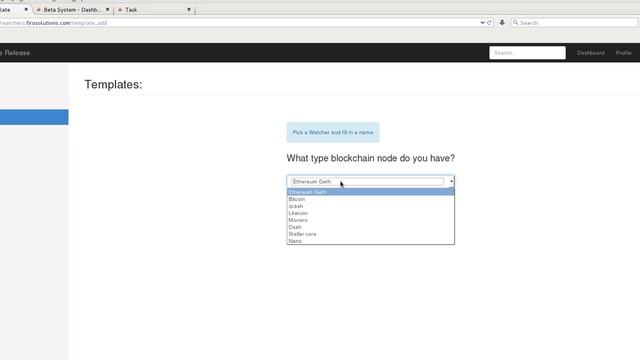Open URL history dropdown arrow

coord(482,23)
